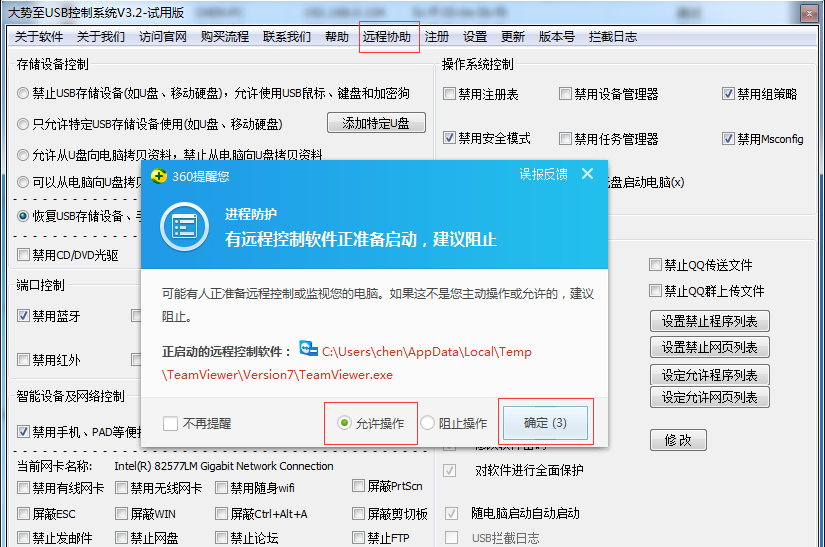Enable 禁用设备管理器 checkbox

click(x=565, y=94)
